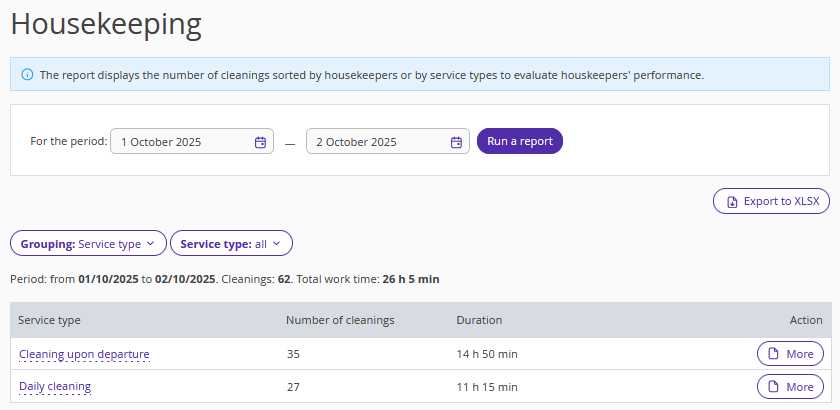The height and width of the screenshot is (410, 840).
Task: Open the Cleaning upon departure link
Action: pyautogui.click(x=84, y=354)
